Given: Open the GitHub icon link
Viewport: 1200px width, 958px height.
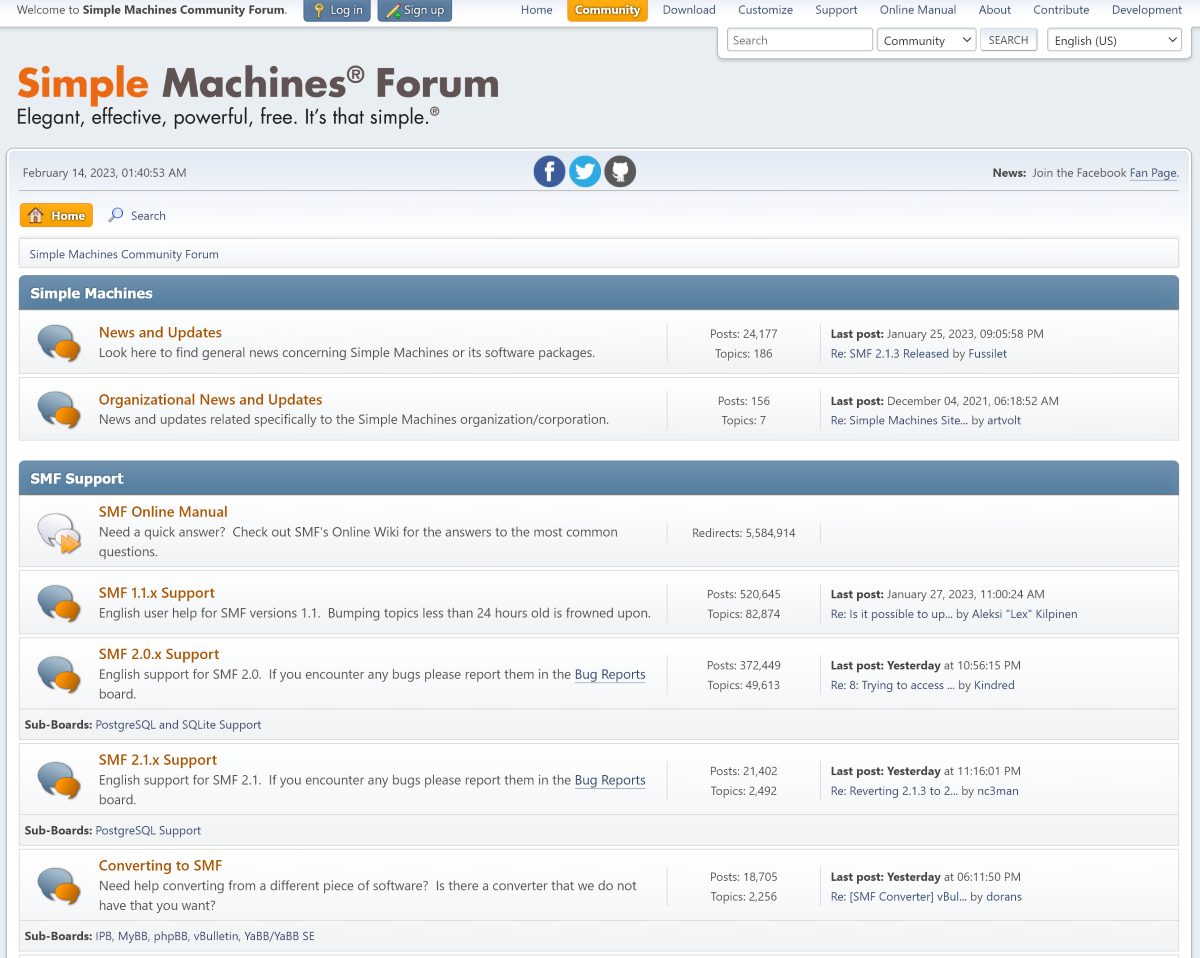Looking at the screenshot, I should (x=620, y=172).
